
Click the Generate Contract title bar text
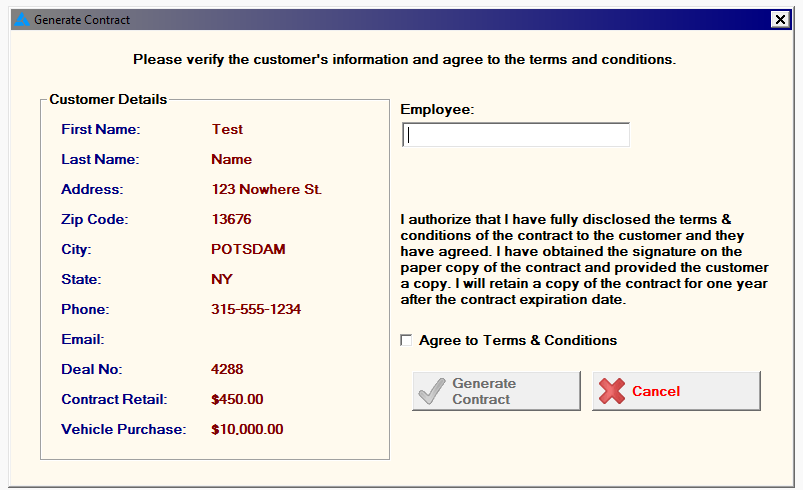[82, 20]
